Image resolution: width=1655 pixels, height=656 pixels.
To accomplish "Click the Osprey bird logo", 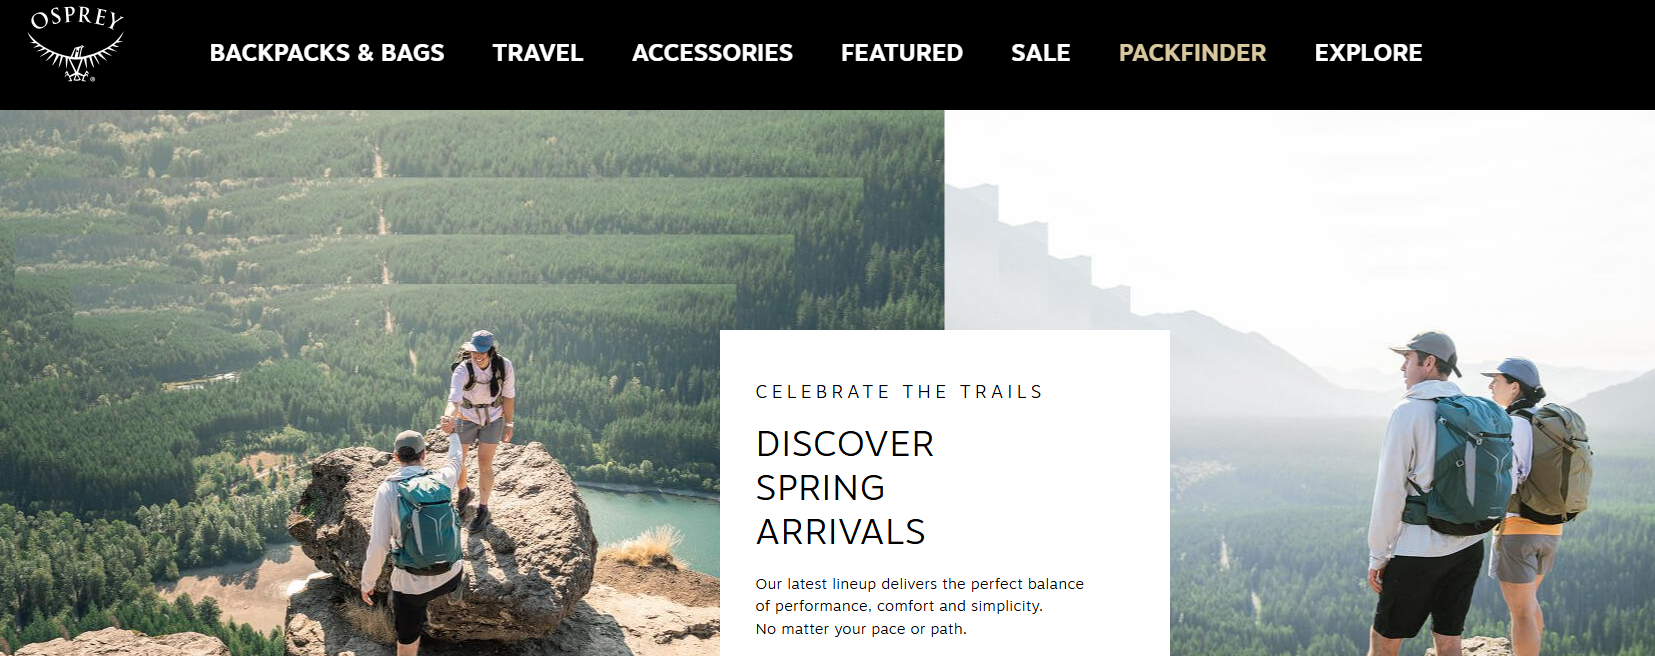I will tap(76, 45).
